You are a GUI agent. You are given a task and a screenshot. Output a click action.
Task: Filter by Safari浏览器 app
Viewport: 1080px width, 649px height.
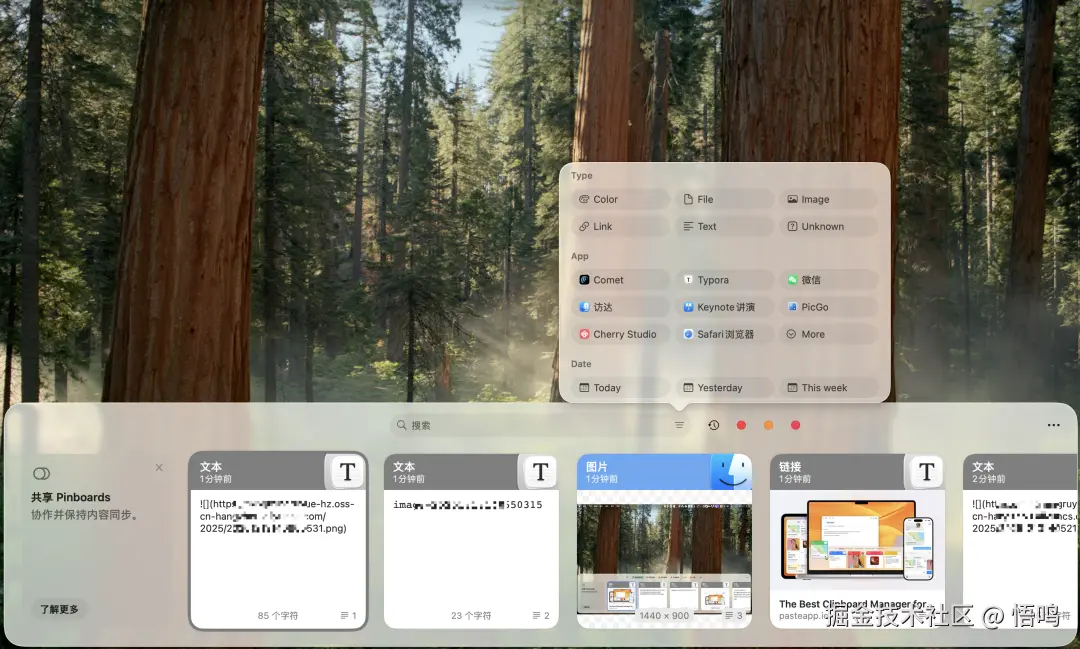pos(725,334)
